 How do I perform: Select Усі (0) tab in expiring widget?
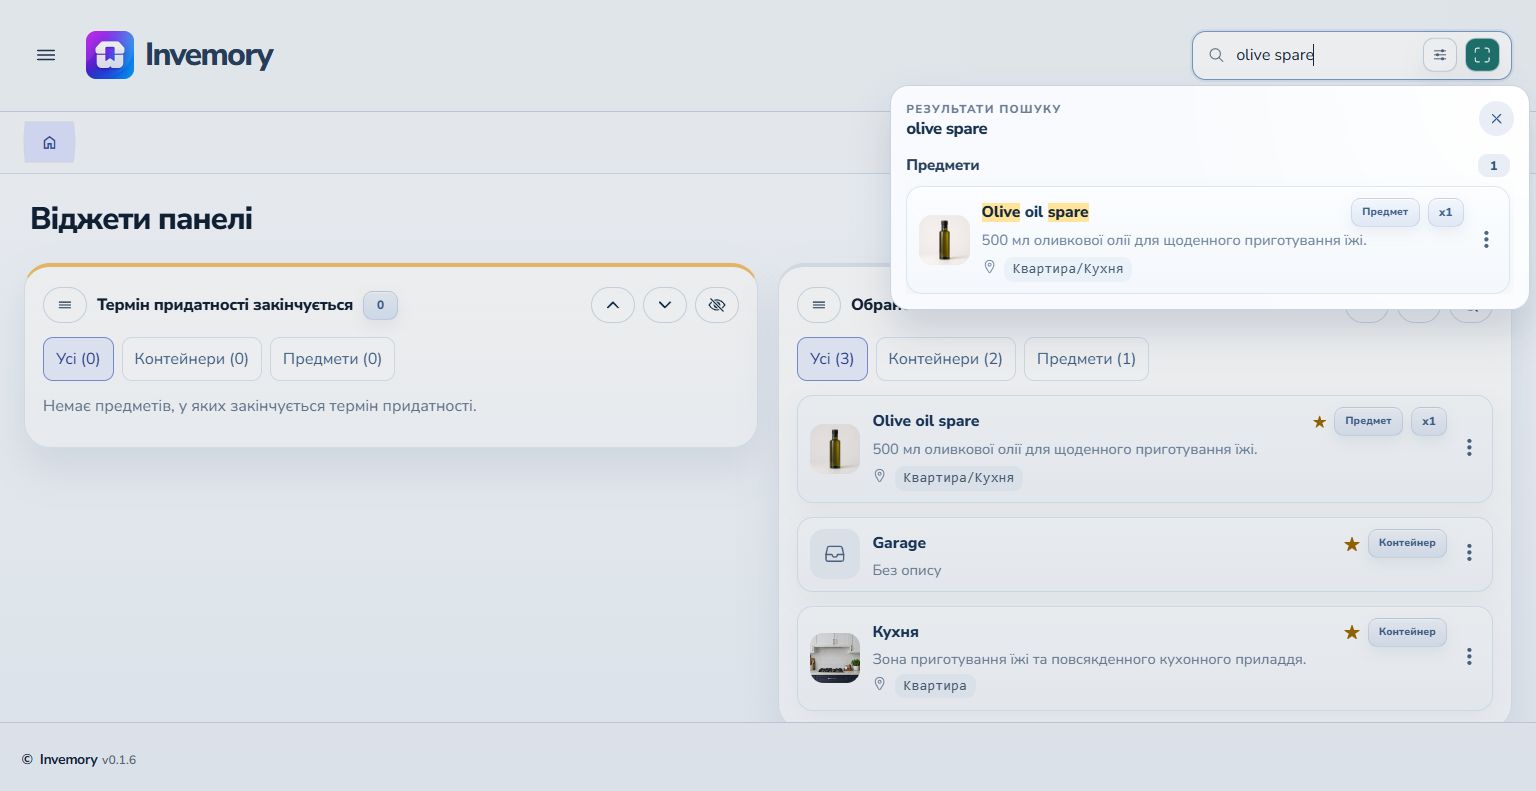pyautogui.click(x=78, y=359)
